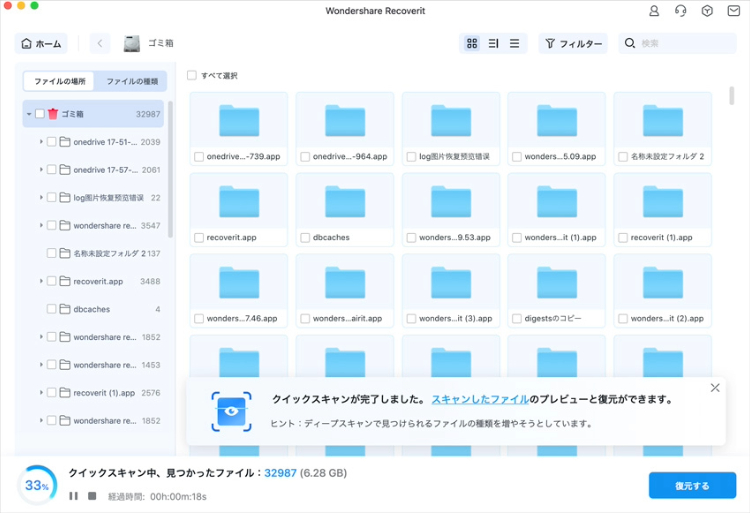Switch to detail list view
The image size is (750, 513).
tap(494, 44)
